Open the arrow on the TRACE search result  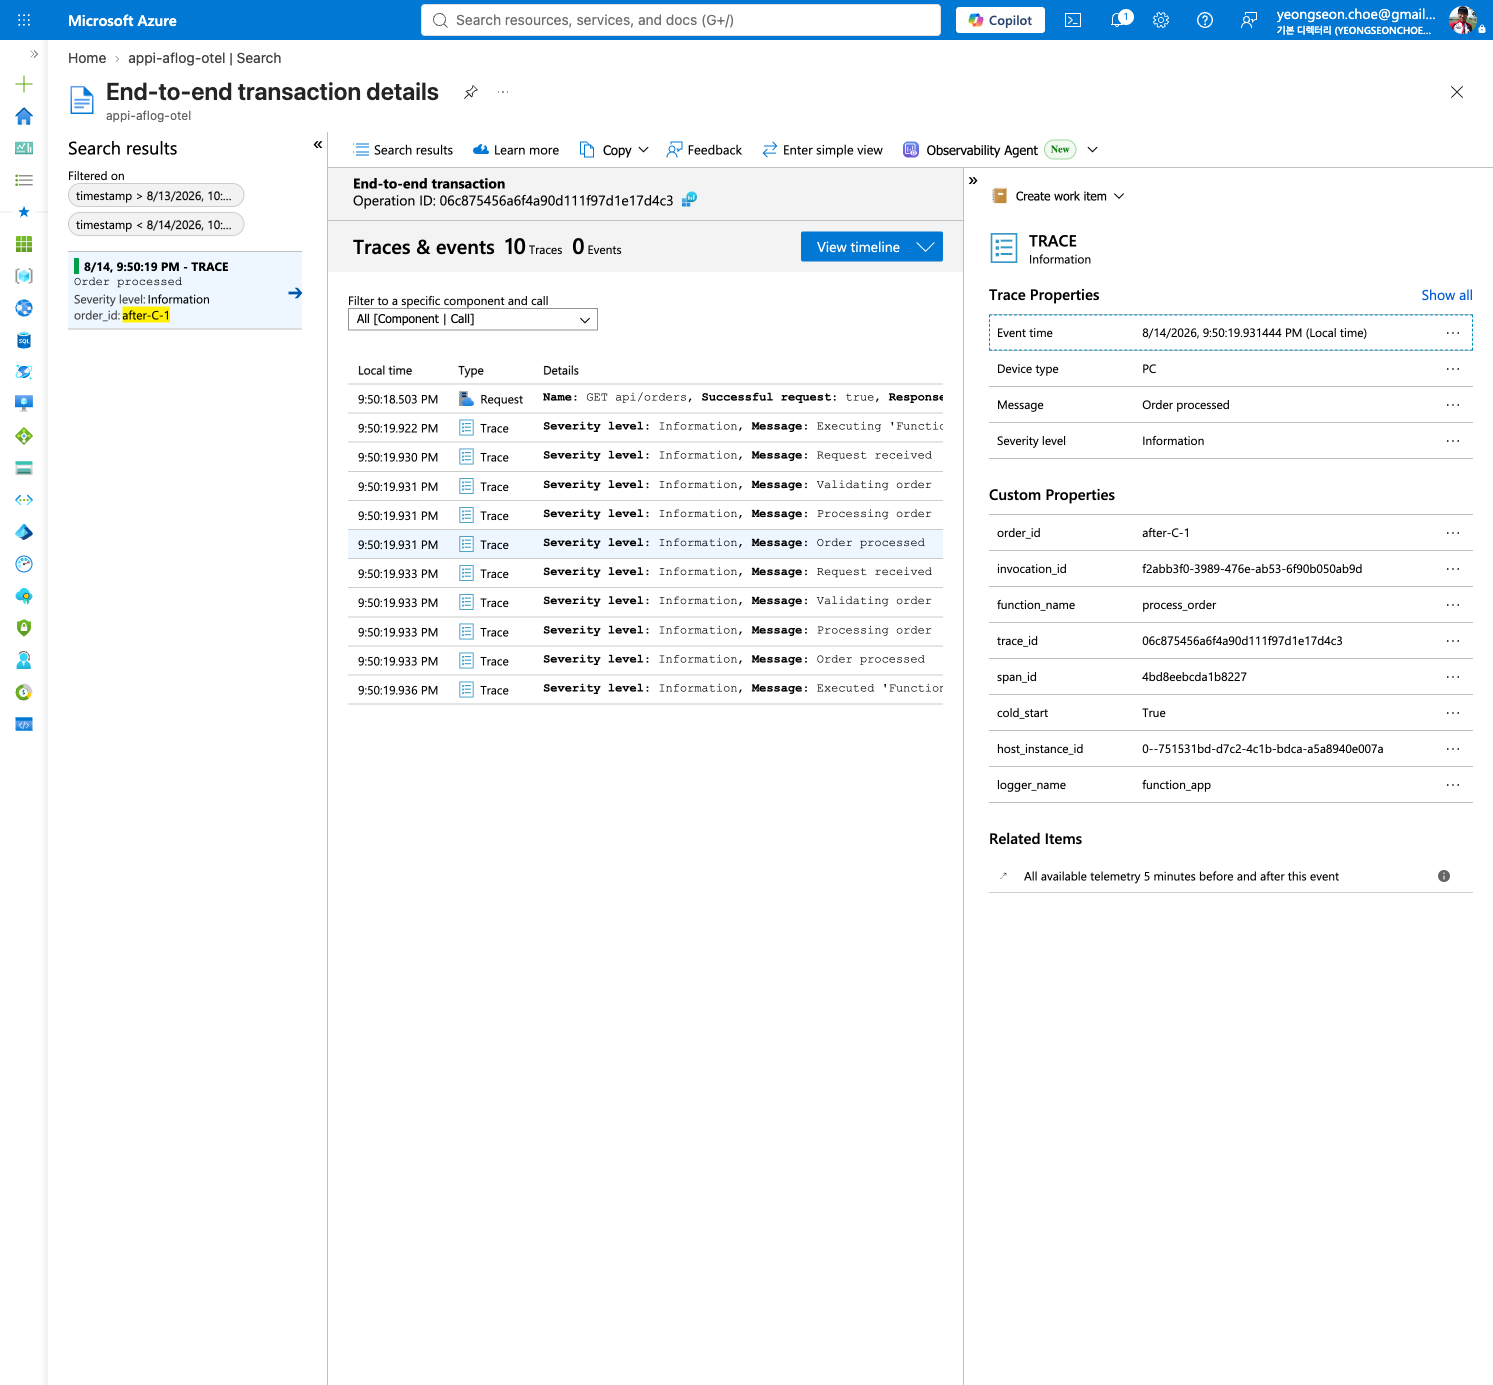295,293
